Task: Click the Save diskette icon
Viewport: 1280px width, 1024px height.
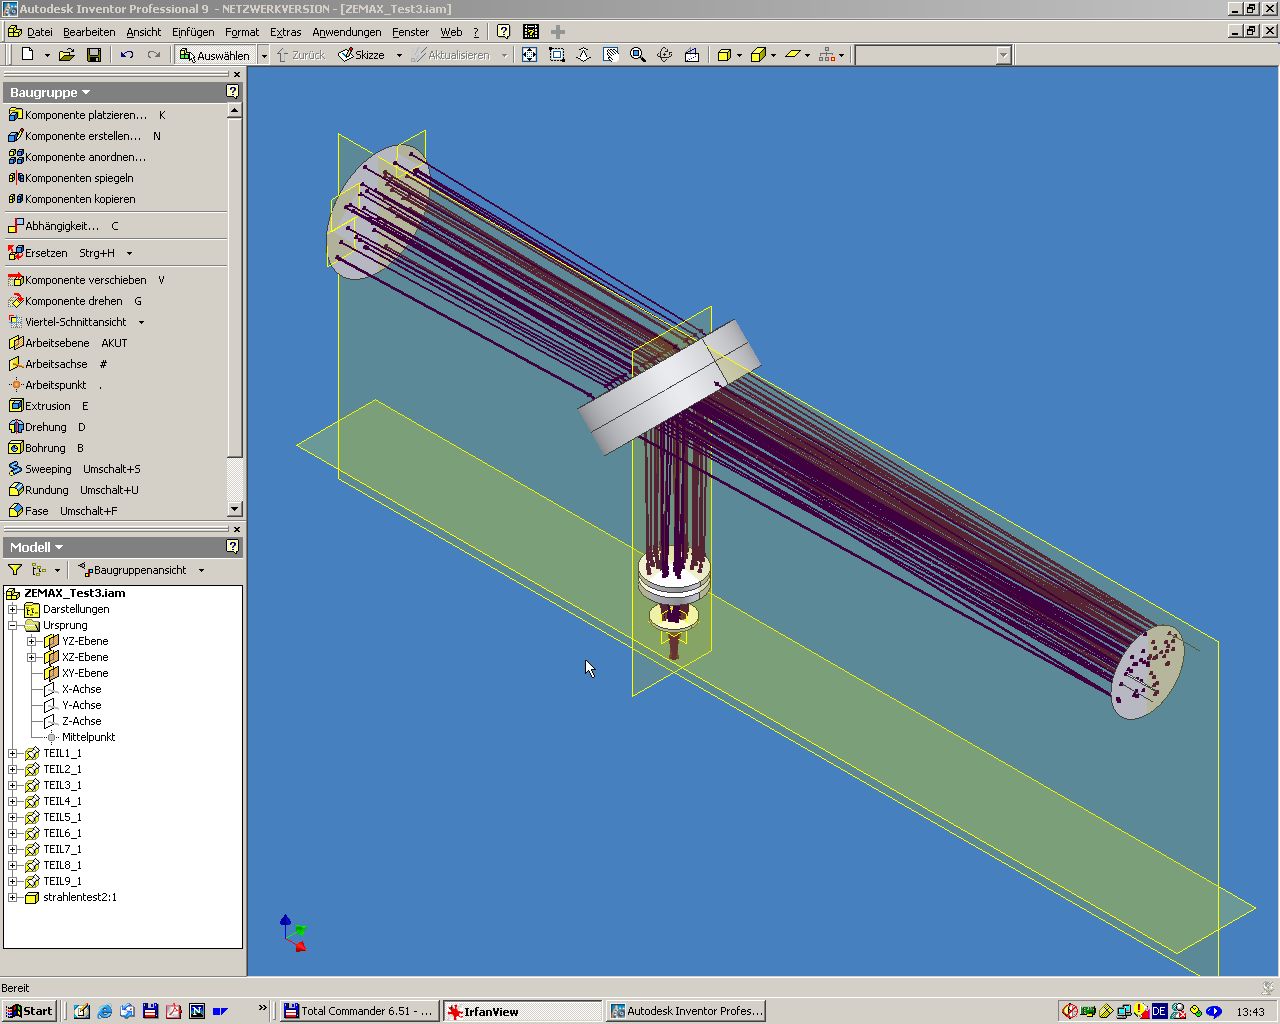Action: pos(94,55)
